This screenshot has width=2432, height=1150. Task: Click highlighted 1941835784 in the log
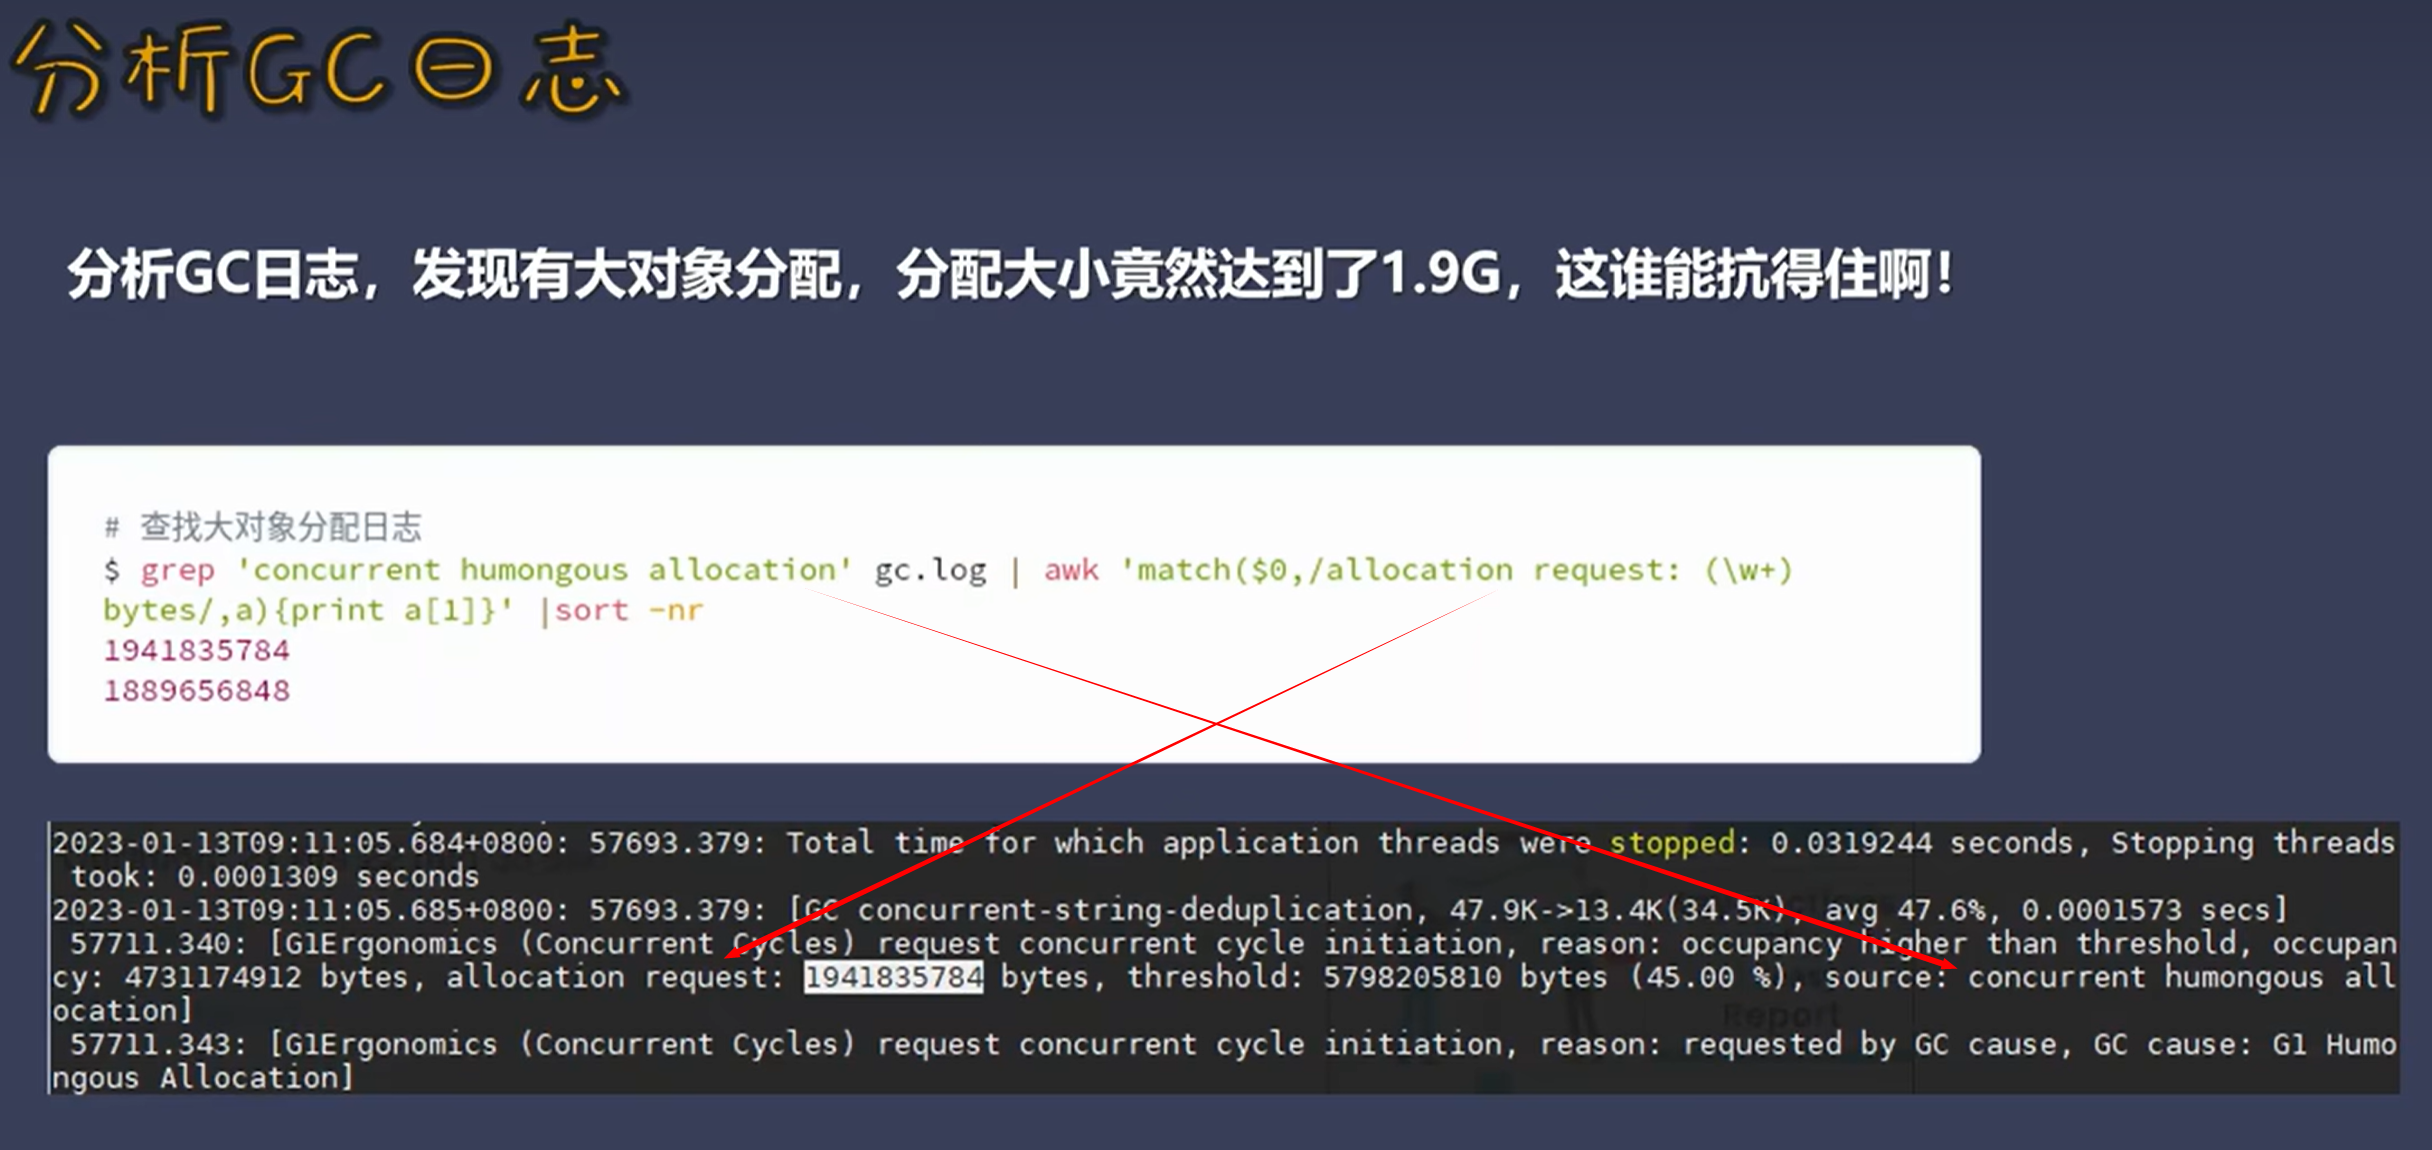coord(894,977)
